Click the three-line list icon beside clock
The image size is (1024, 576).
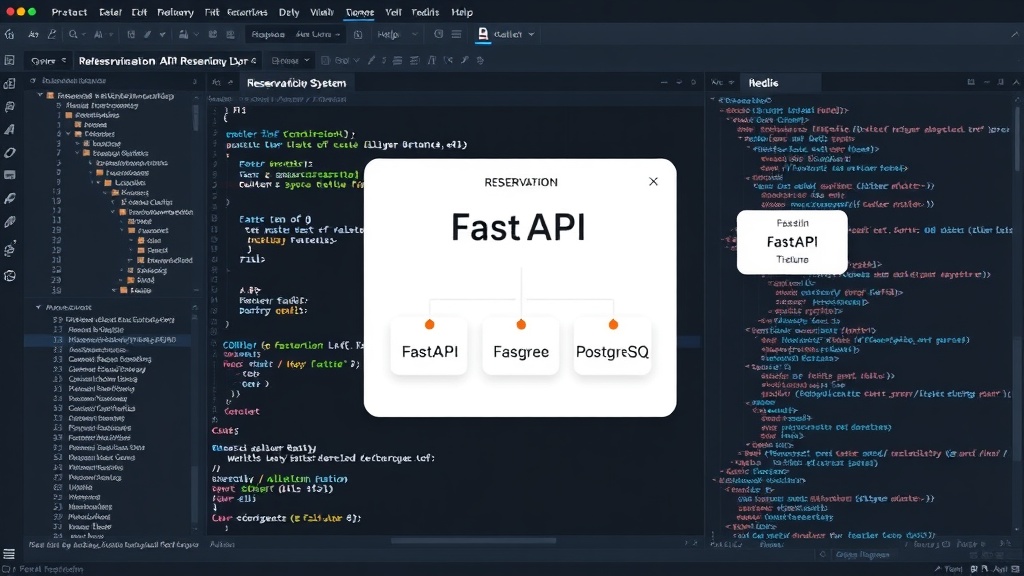pyautogui.click(x=456, y=34)
